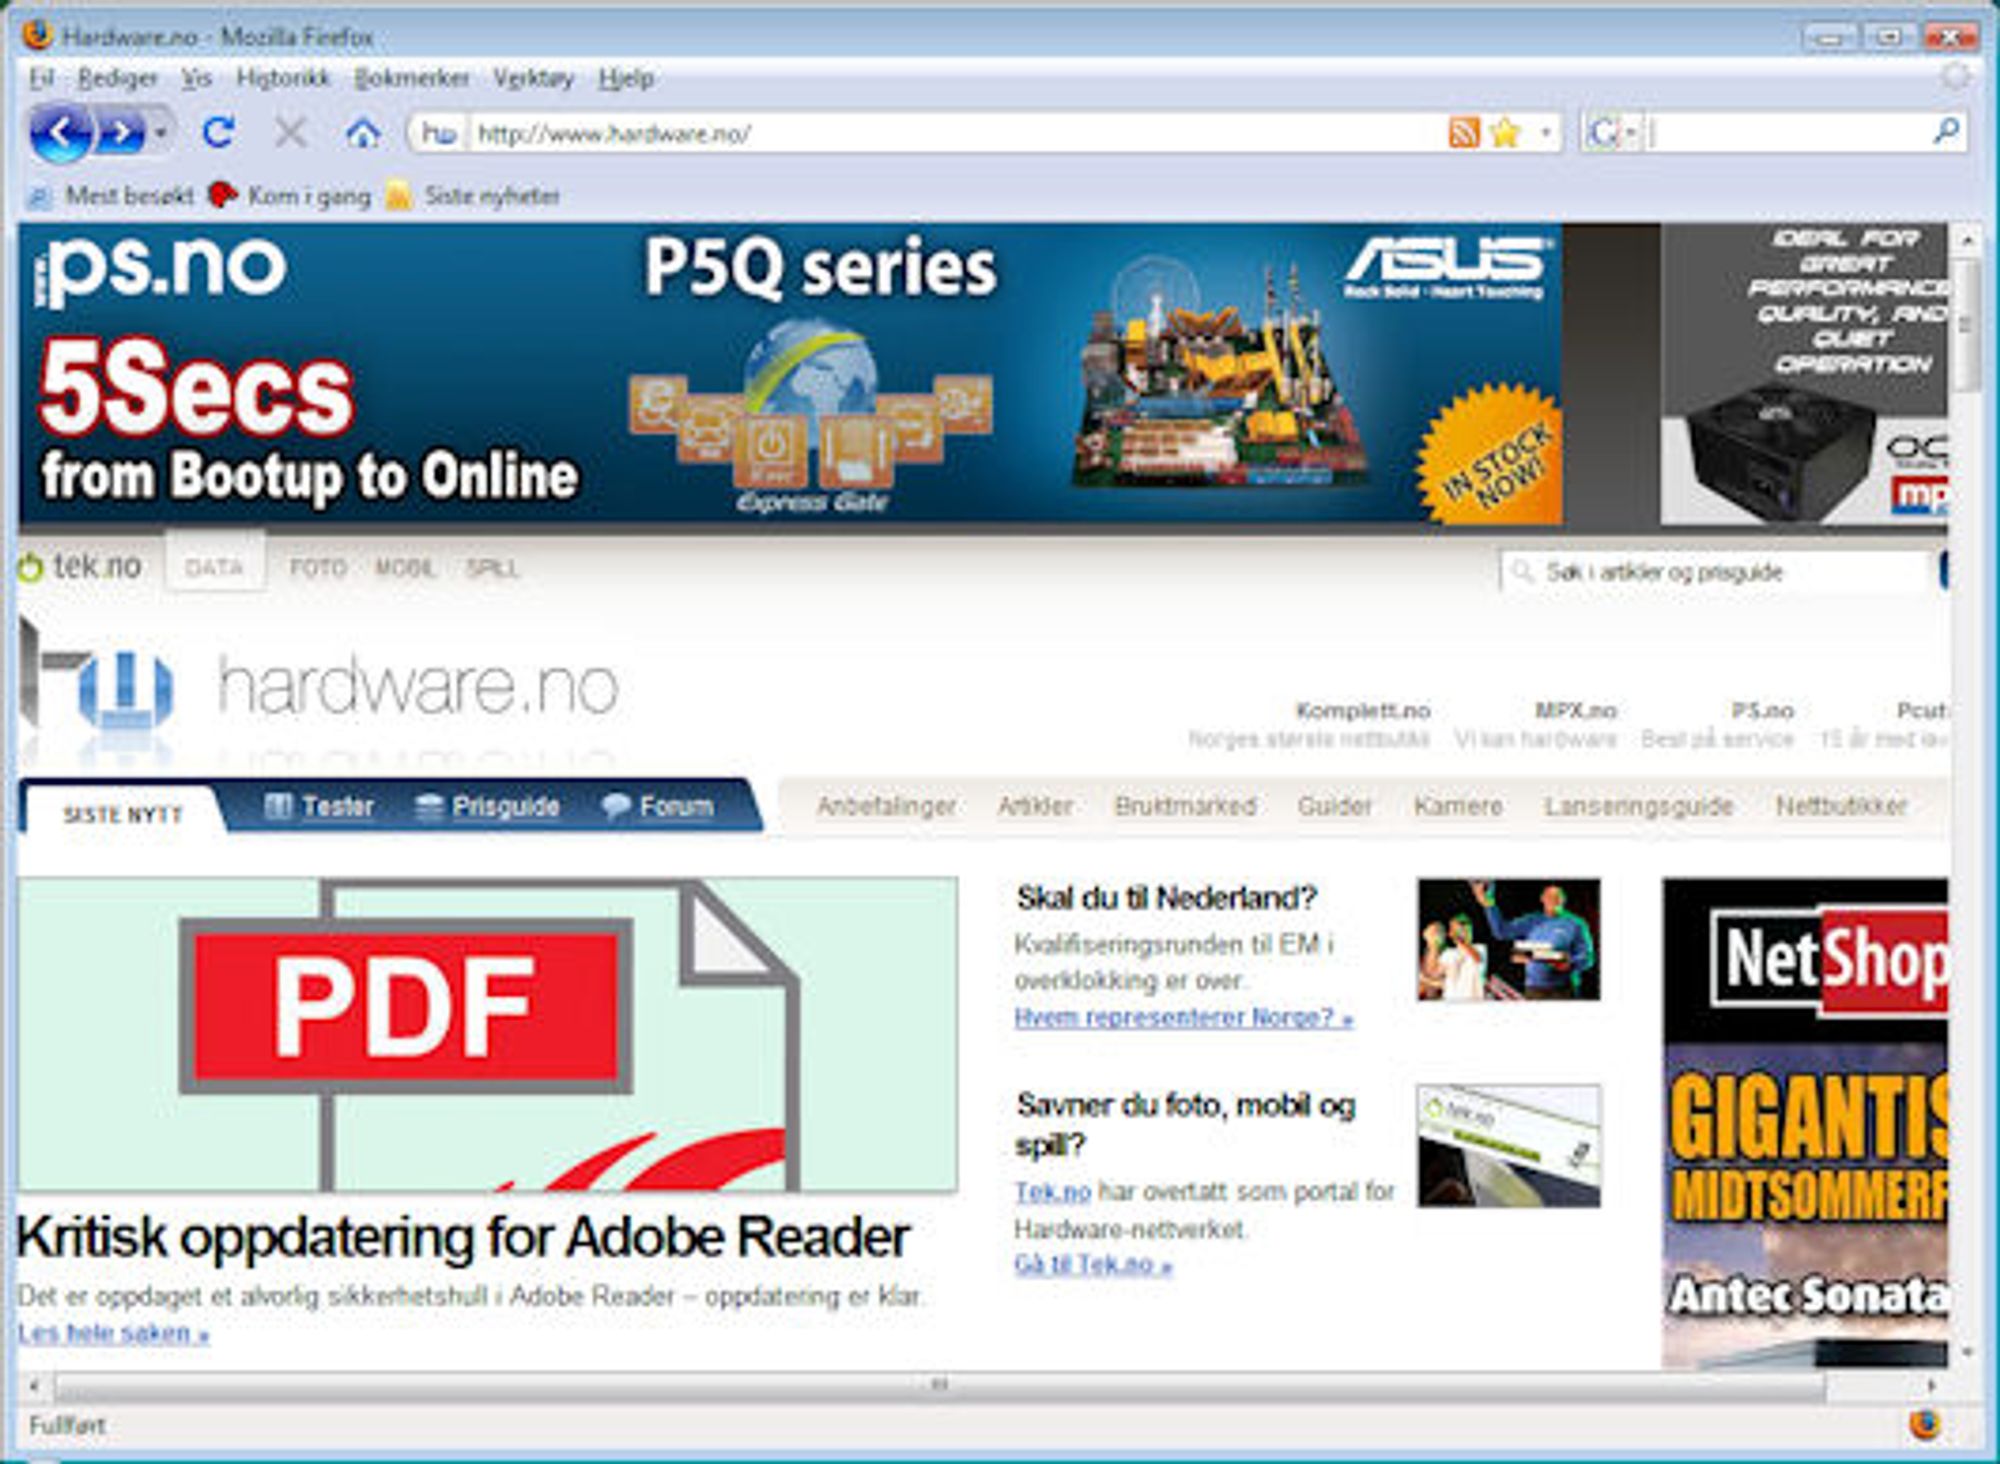This screenshot has width=2000, height=1464.
Task: Open the Tester section
Action: click(x=319, y=806)
